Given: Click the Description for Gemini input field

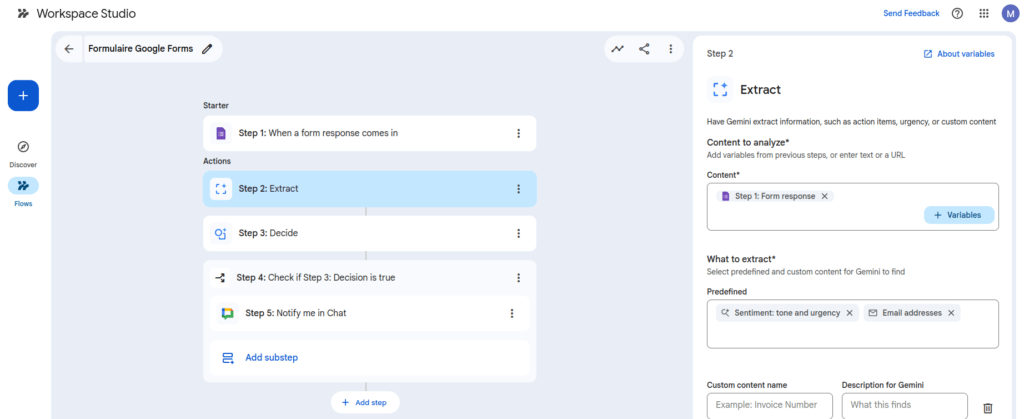Looking at the screenshot, I should coord(904,405).
